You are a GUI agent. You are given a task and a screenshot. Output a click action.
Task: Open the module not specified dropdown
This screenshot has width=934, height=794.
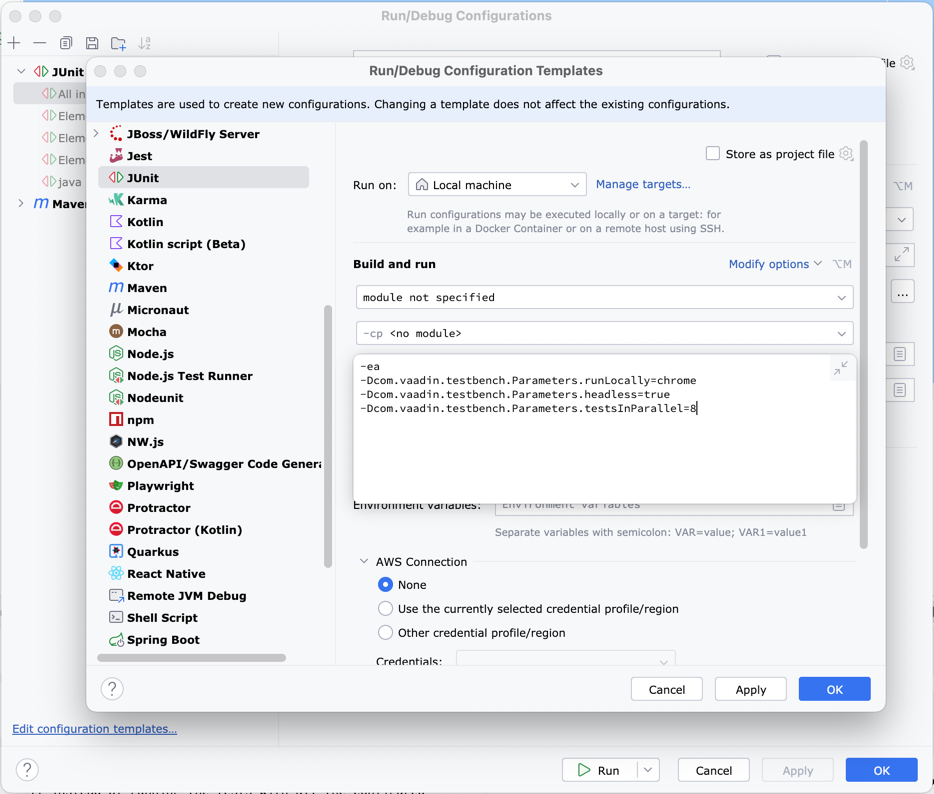[605, 297]
